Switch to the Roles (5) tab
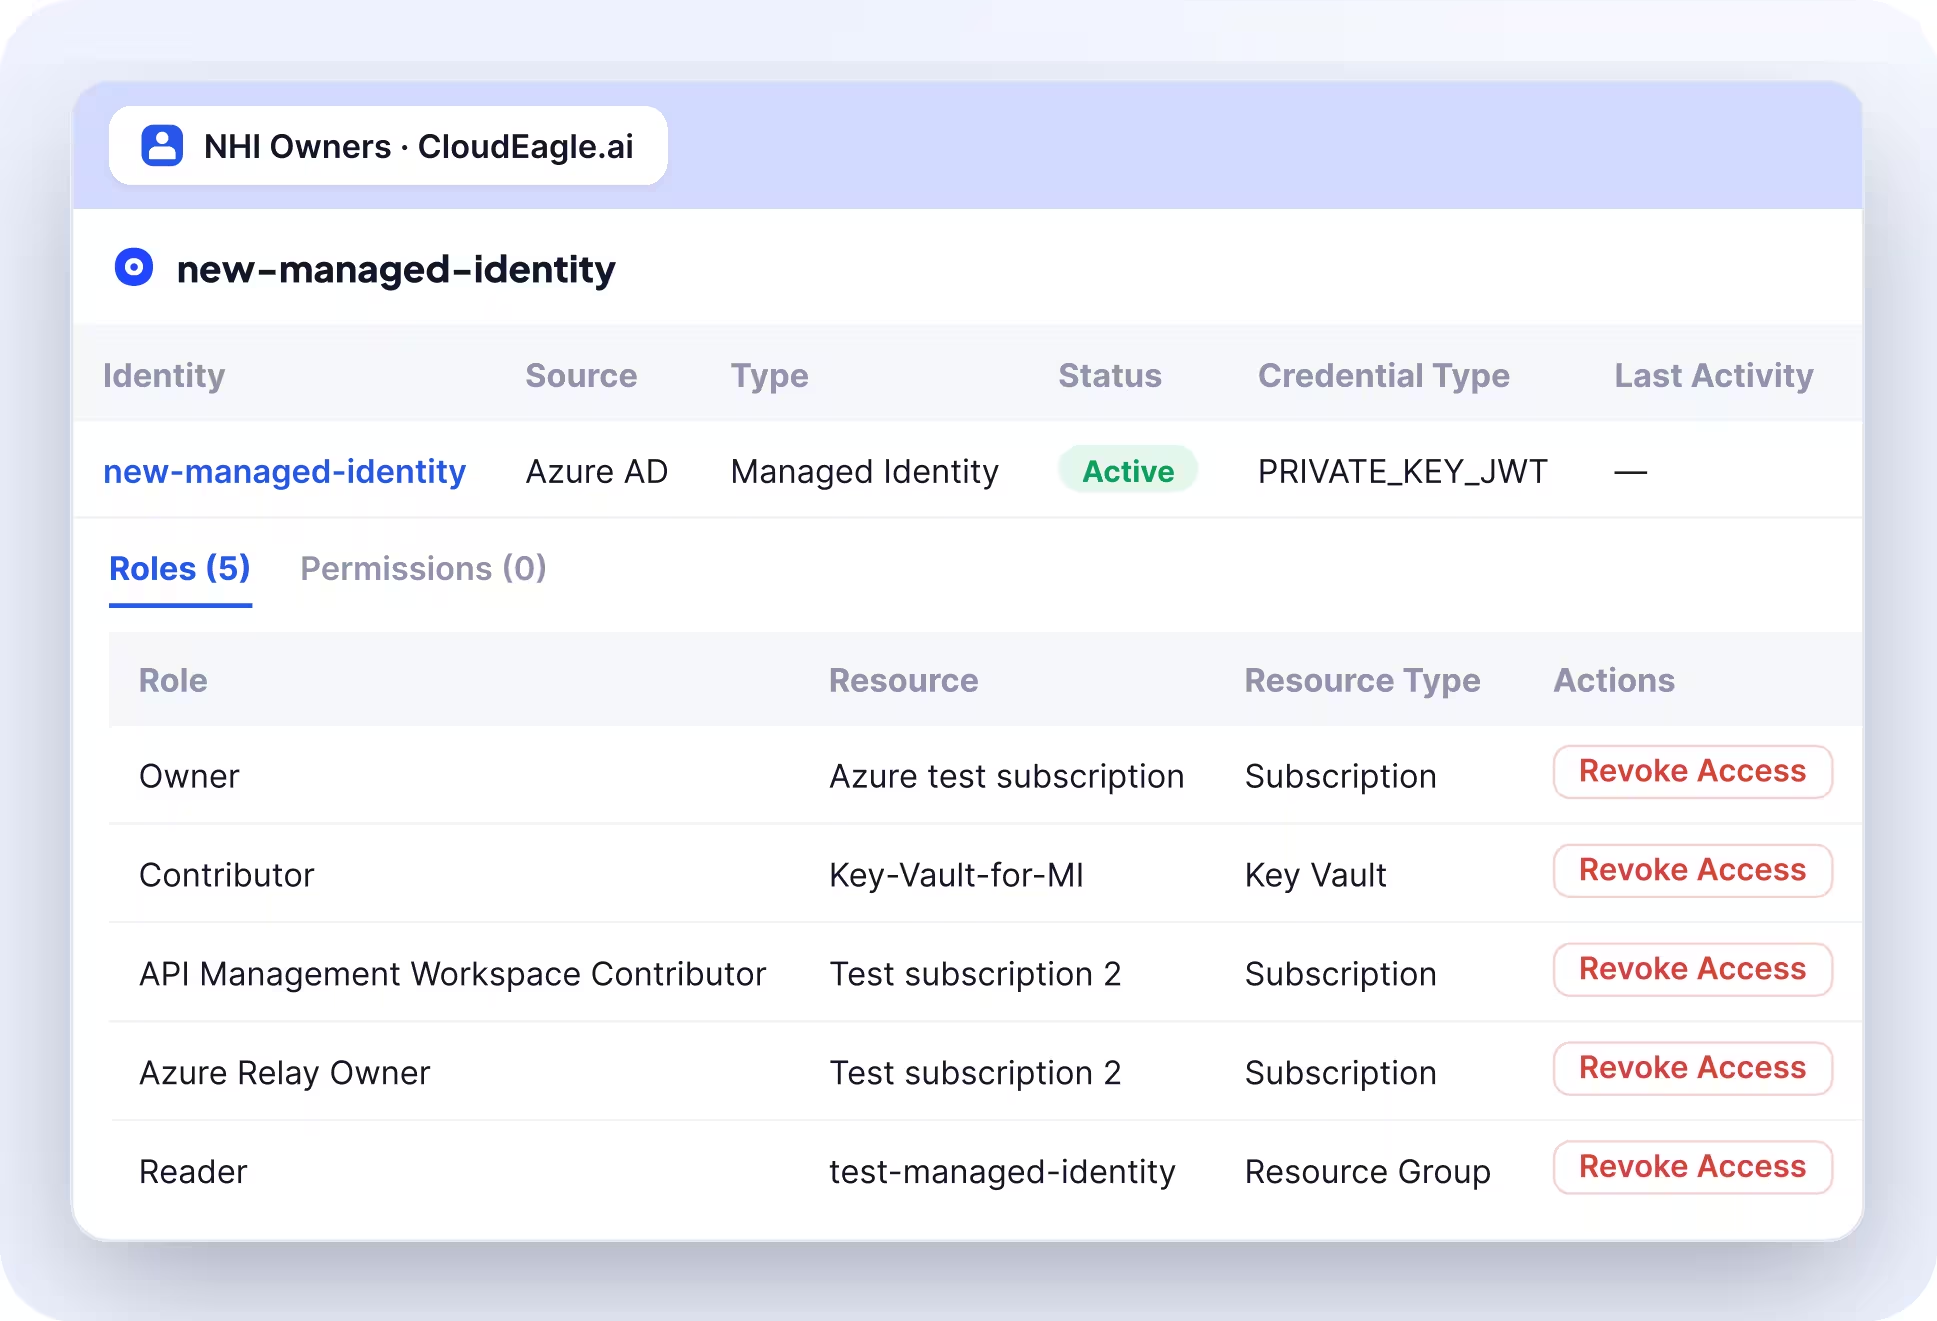1937x1321 pixels. click(x=180, y=569)
